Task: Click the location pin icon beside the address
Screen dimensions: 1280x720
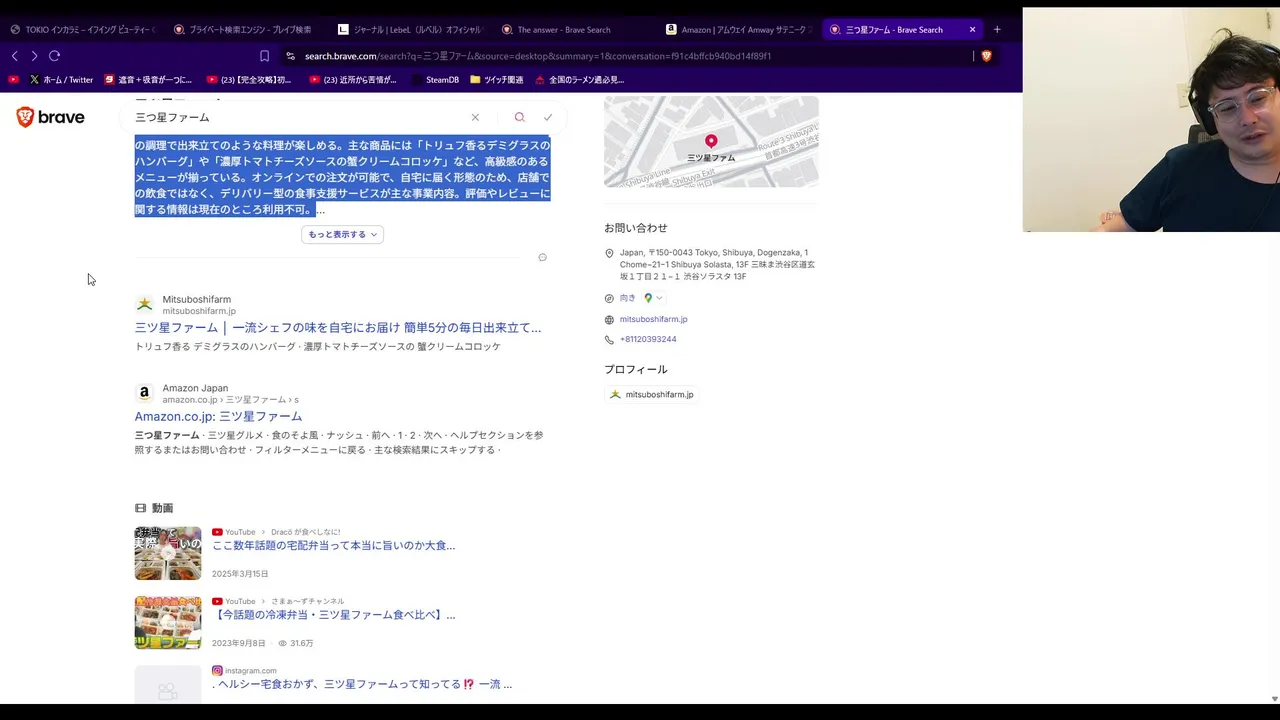Action: point(609,254)
